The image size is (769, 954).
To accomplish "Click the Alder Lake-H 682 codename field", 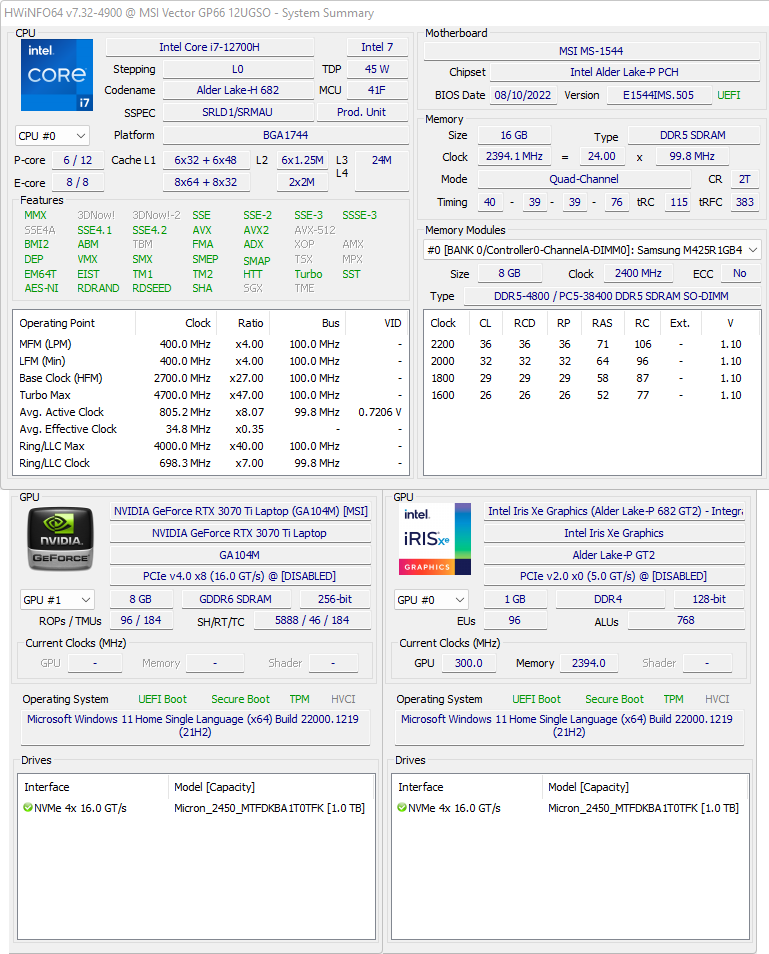I will coord(238,90).
